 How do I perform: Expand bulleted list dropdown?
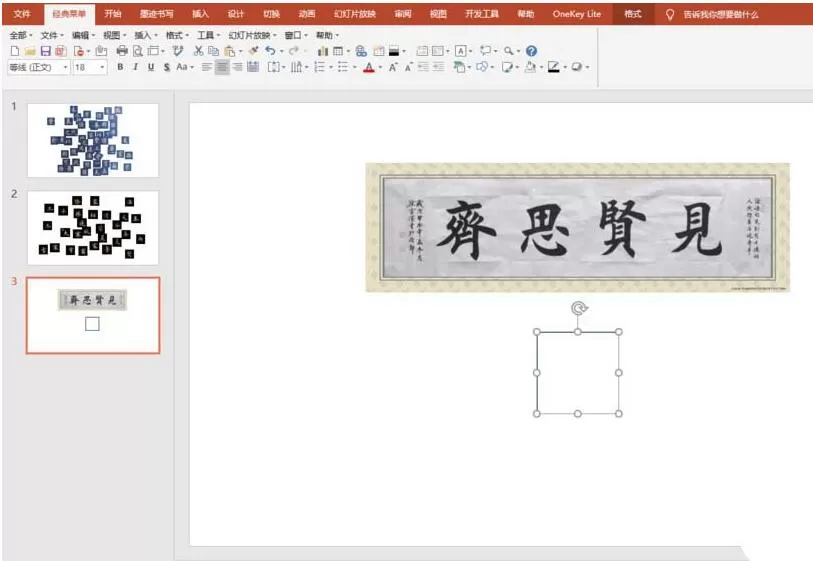(x=355, y=67)
